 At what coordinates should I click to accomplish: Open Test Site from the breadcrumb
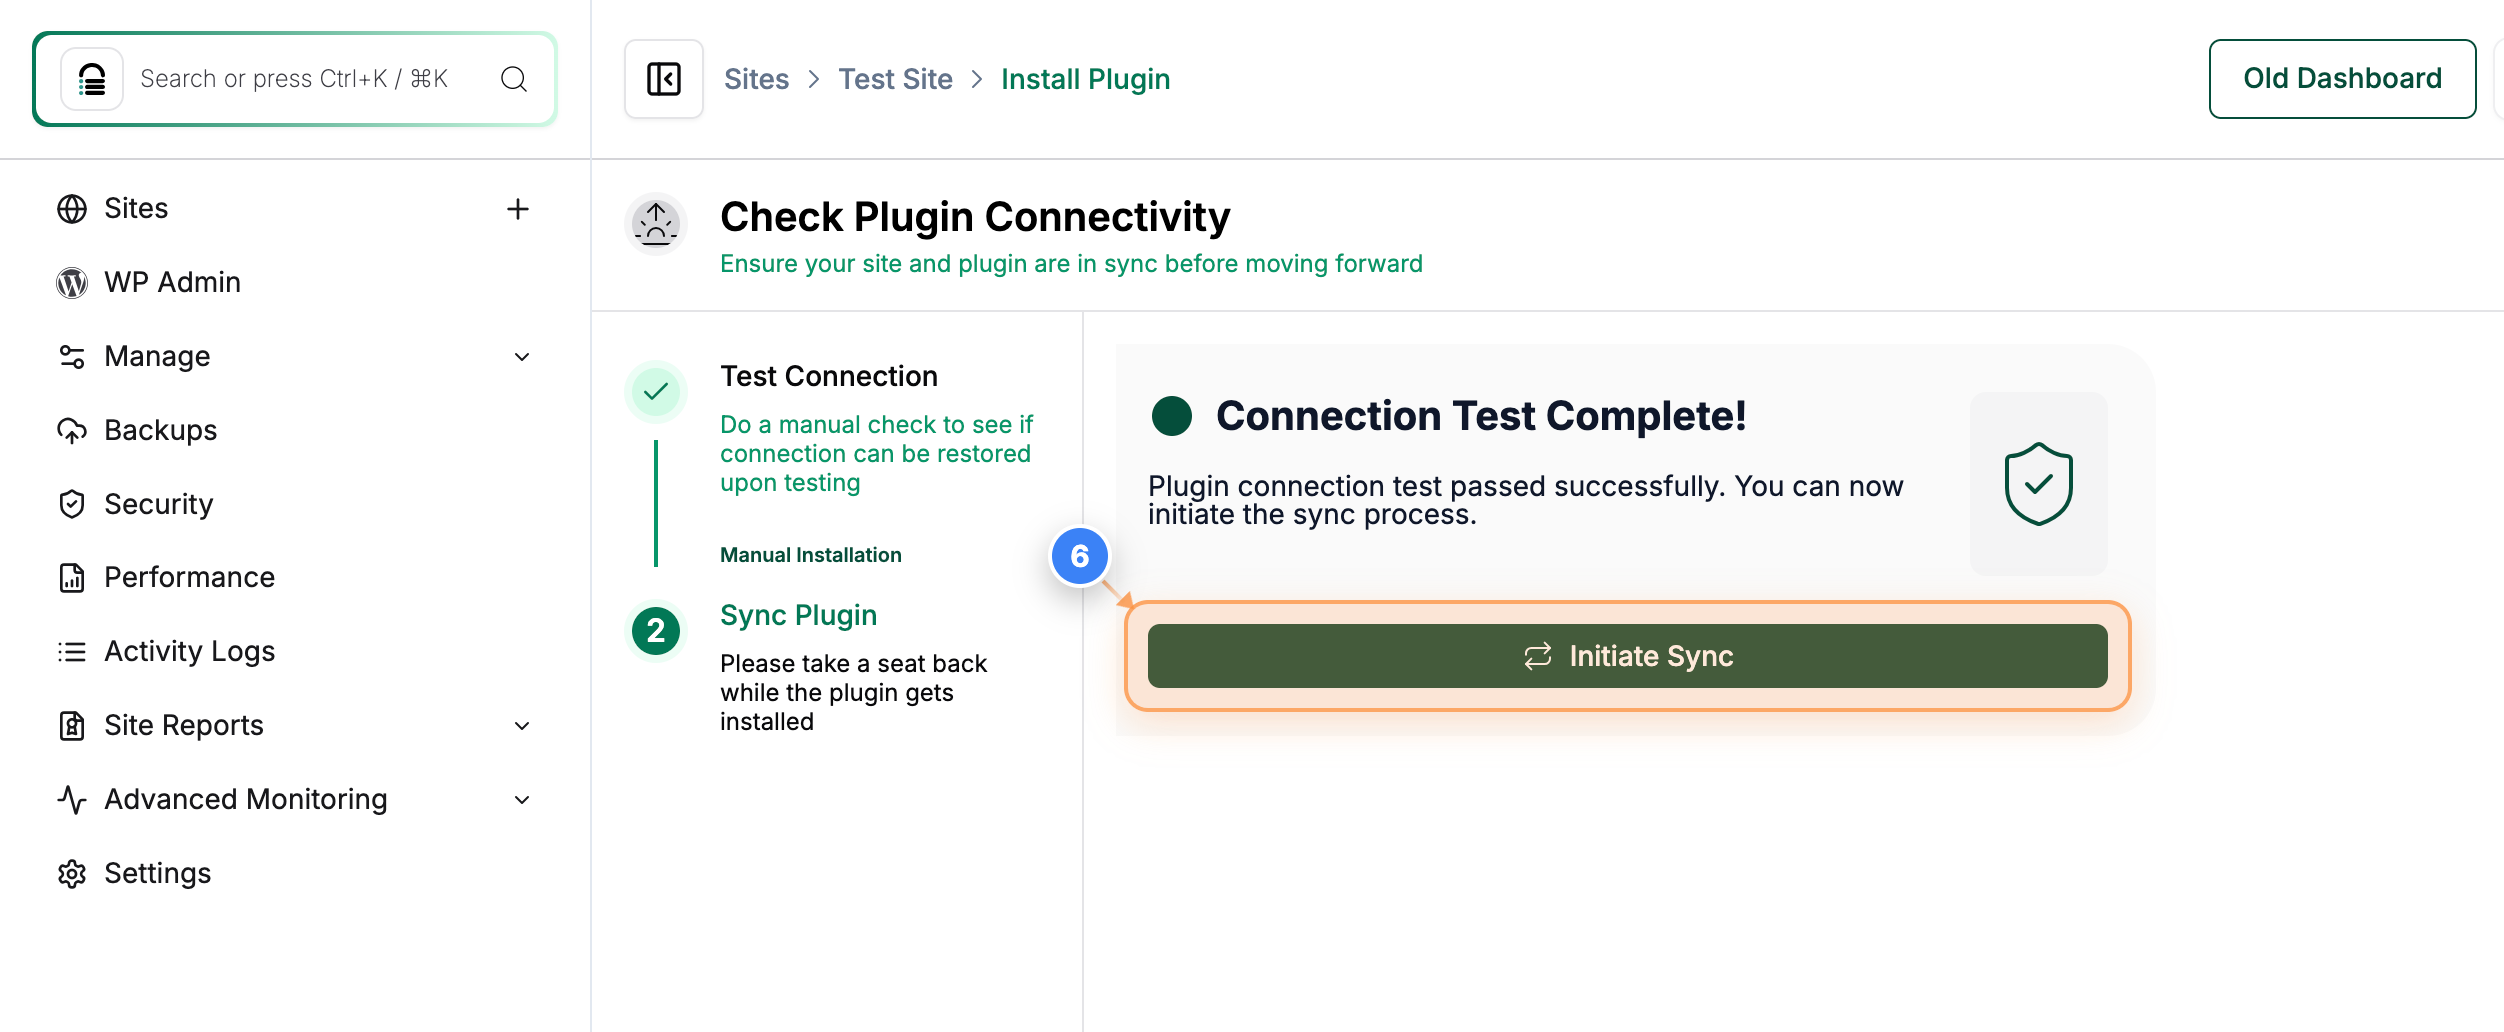click(895, 78)
